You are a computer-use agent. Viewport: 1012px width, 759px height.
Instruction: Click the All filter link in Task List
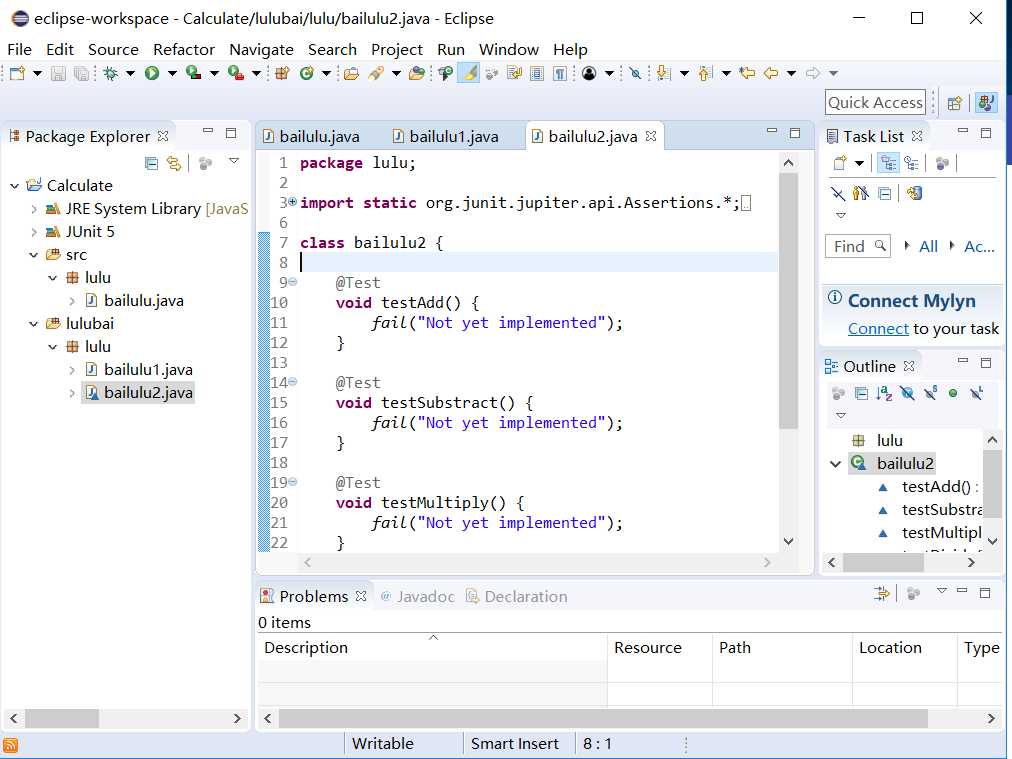928,246
